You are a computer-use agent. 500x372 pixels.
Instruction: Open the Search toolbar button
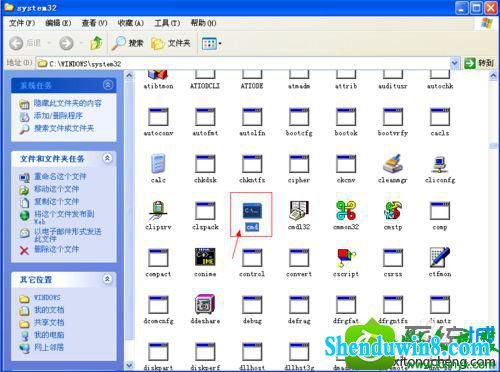click(128, 43)
